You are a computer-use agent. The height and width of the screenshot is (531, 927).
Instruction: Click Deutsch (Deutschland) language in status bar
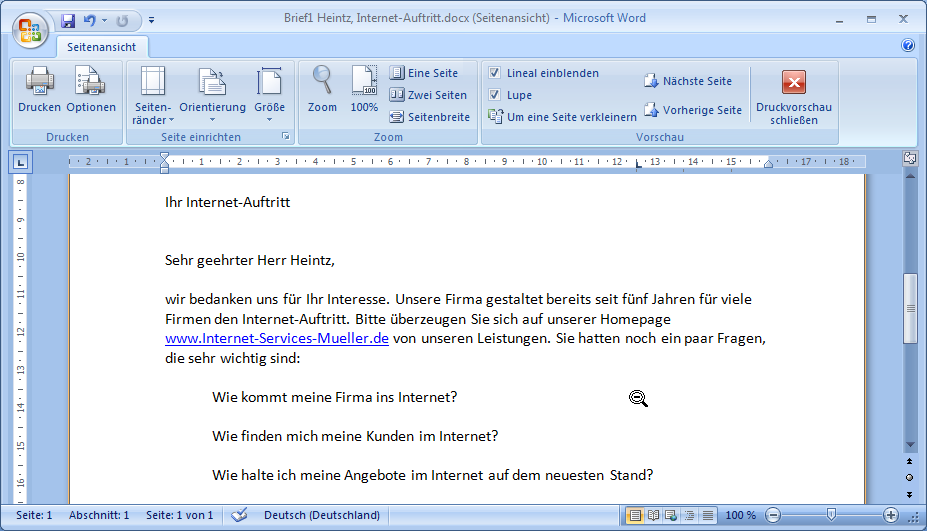click(321, 515)
